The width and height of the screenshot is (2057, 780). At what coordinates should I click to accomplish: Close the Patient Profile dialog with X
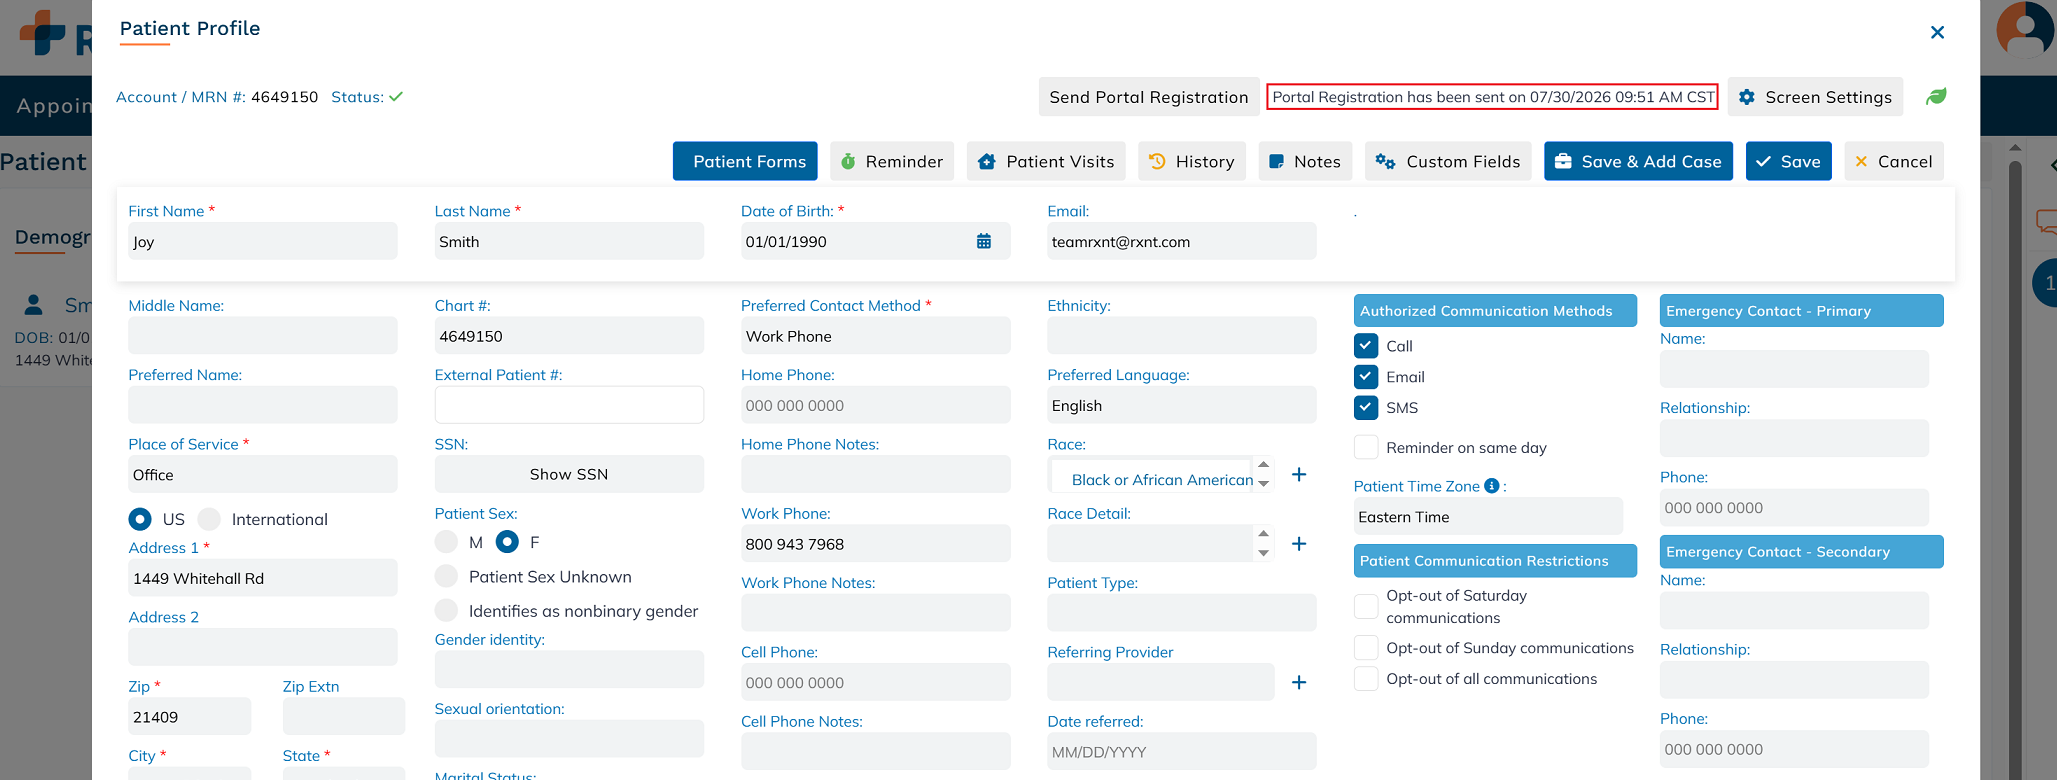pos(1937,32)
